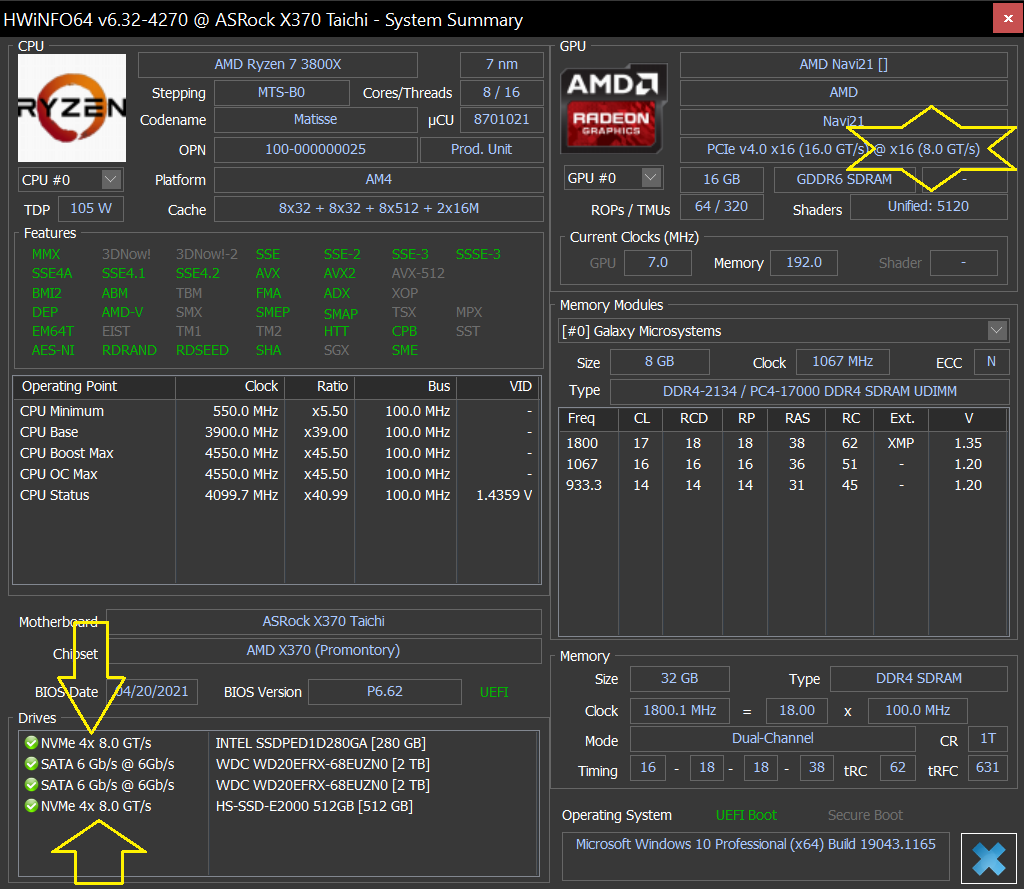The height and width of the screenshot is (889, 1024).
Task: Click the INTEL SSDPED1D280GA [280 GB] drive name
Action: point(321,743)
